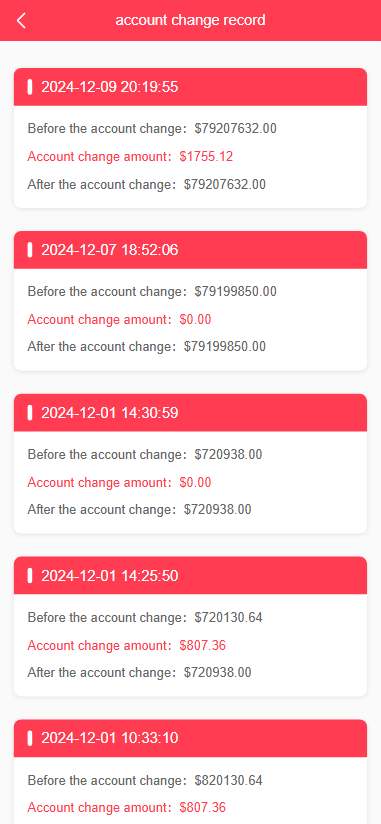Open the 2024-12-01 14:30:59 record header

point(190,413)
